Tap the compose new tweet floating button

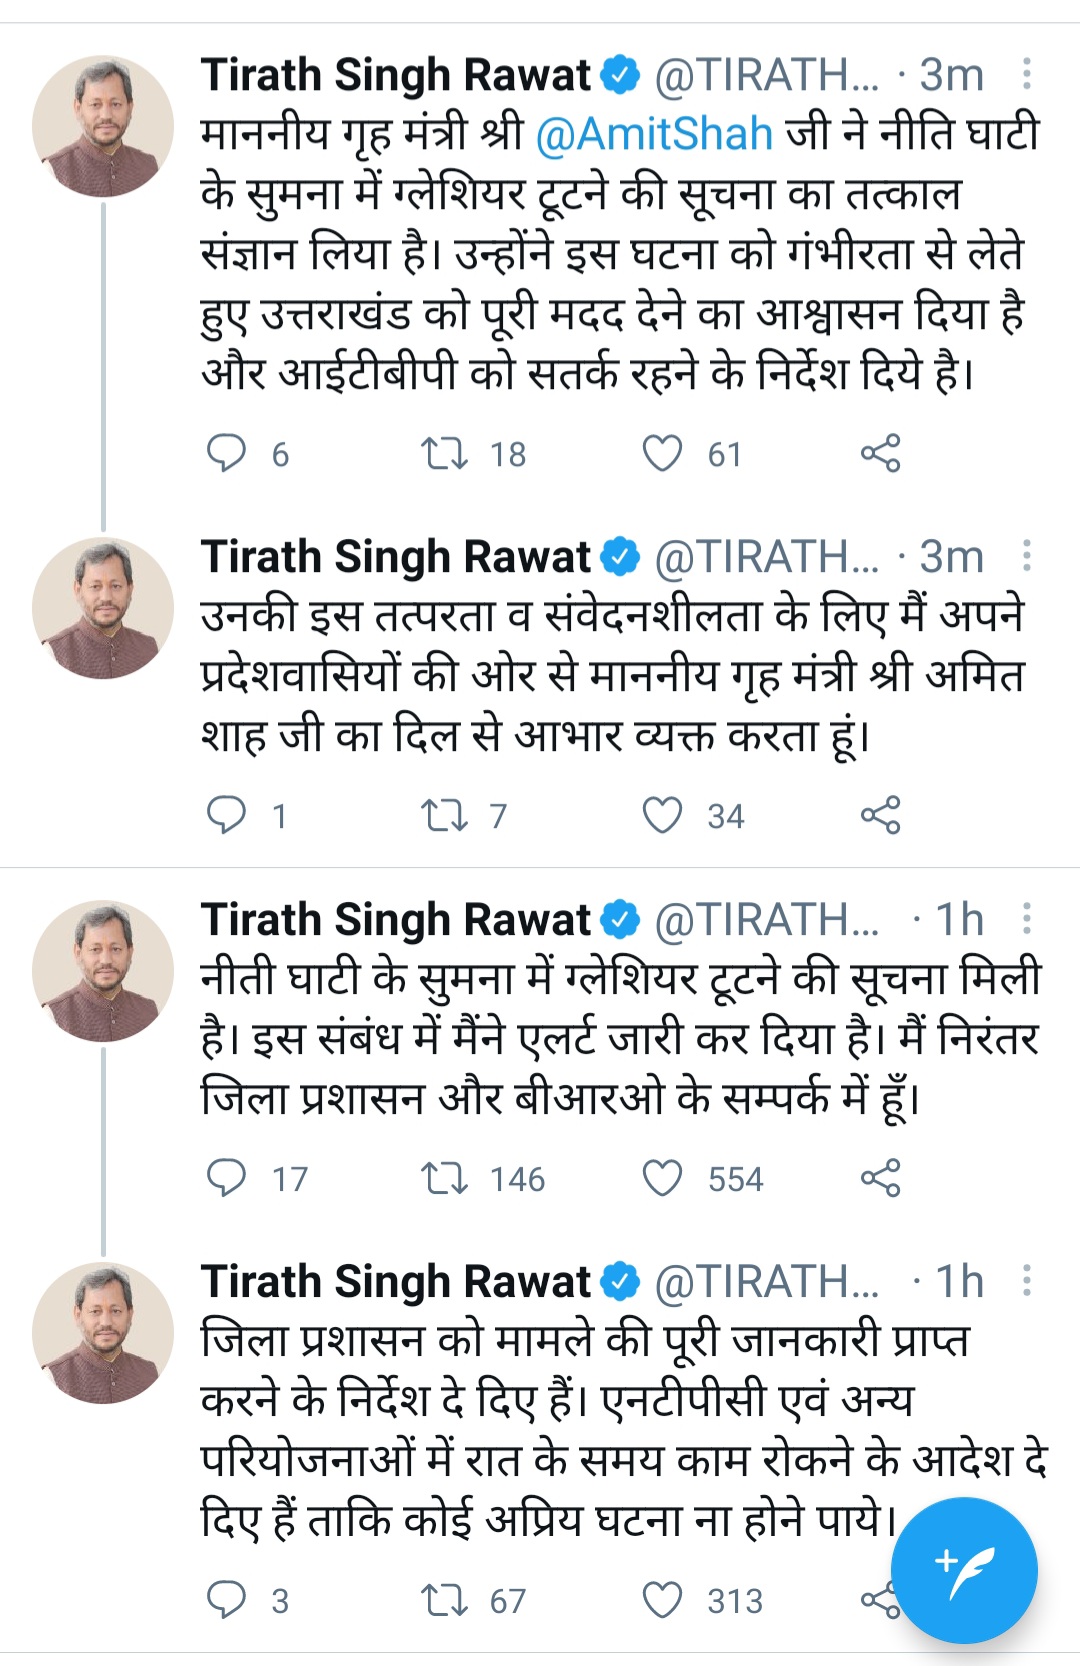click(x=964, y=1570)
